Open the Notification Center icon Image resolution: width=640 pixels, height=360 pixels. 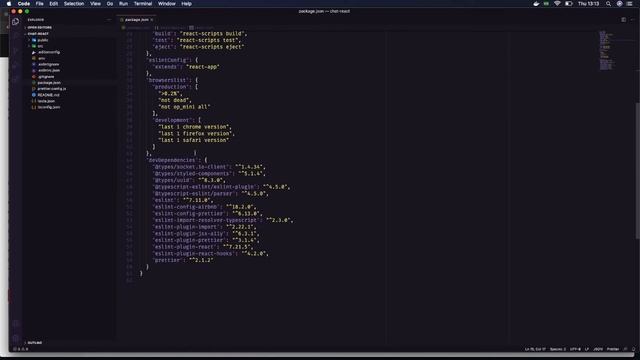[630, 4]
